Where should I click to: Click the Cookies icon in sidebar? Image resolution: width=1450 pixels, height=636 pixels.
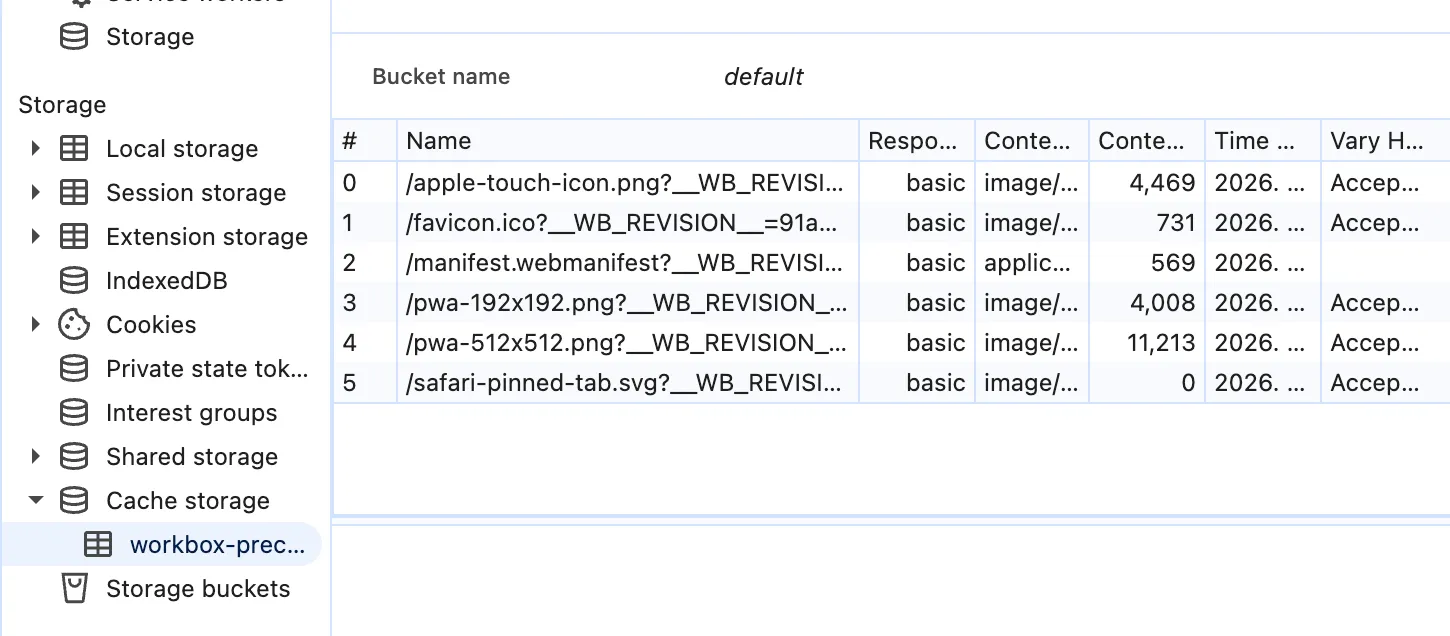74,325
